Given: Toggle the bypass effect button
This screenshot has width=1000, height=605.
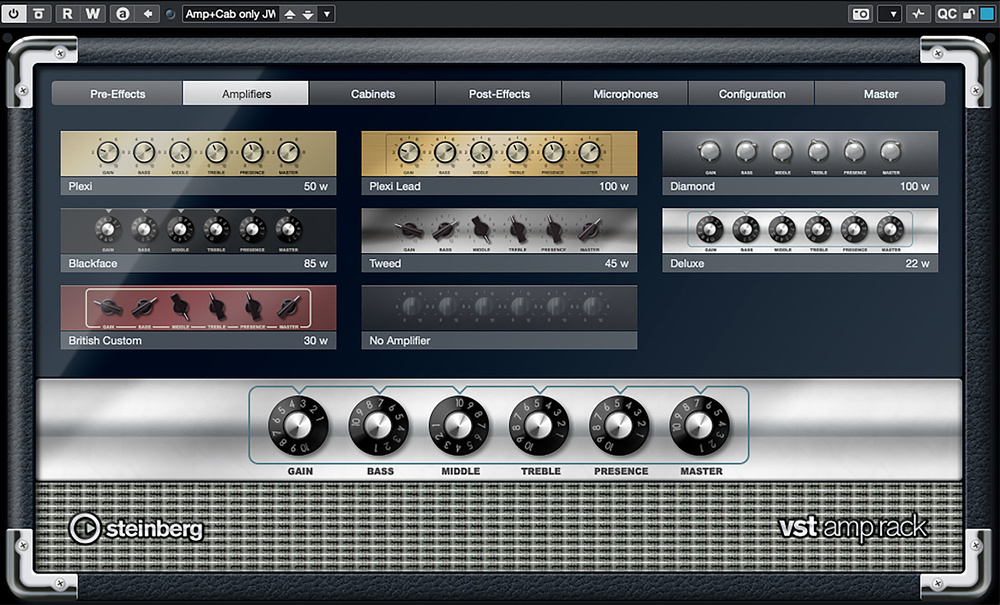Looking at the screenshot, I should [x=38, y=14].
